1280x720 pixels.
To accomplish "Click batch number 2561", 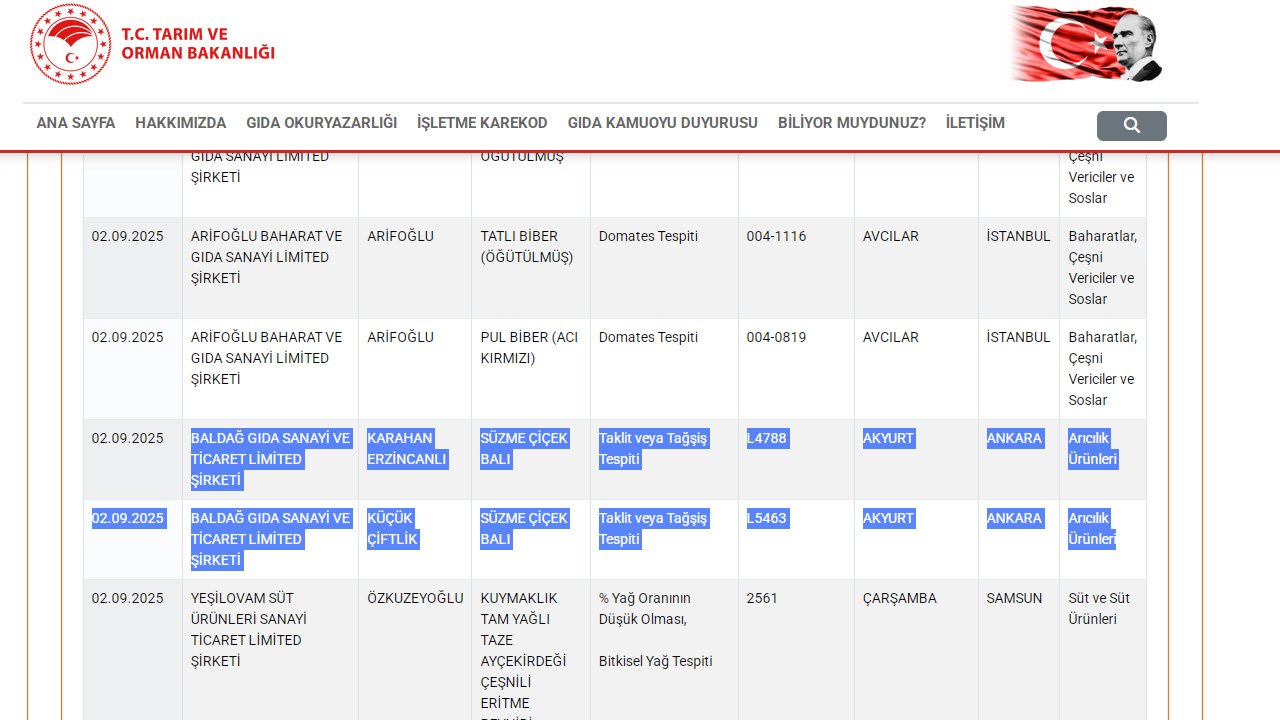I will [762, 598].
